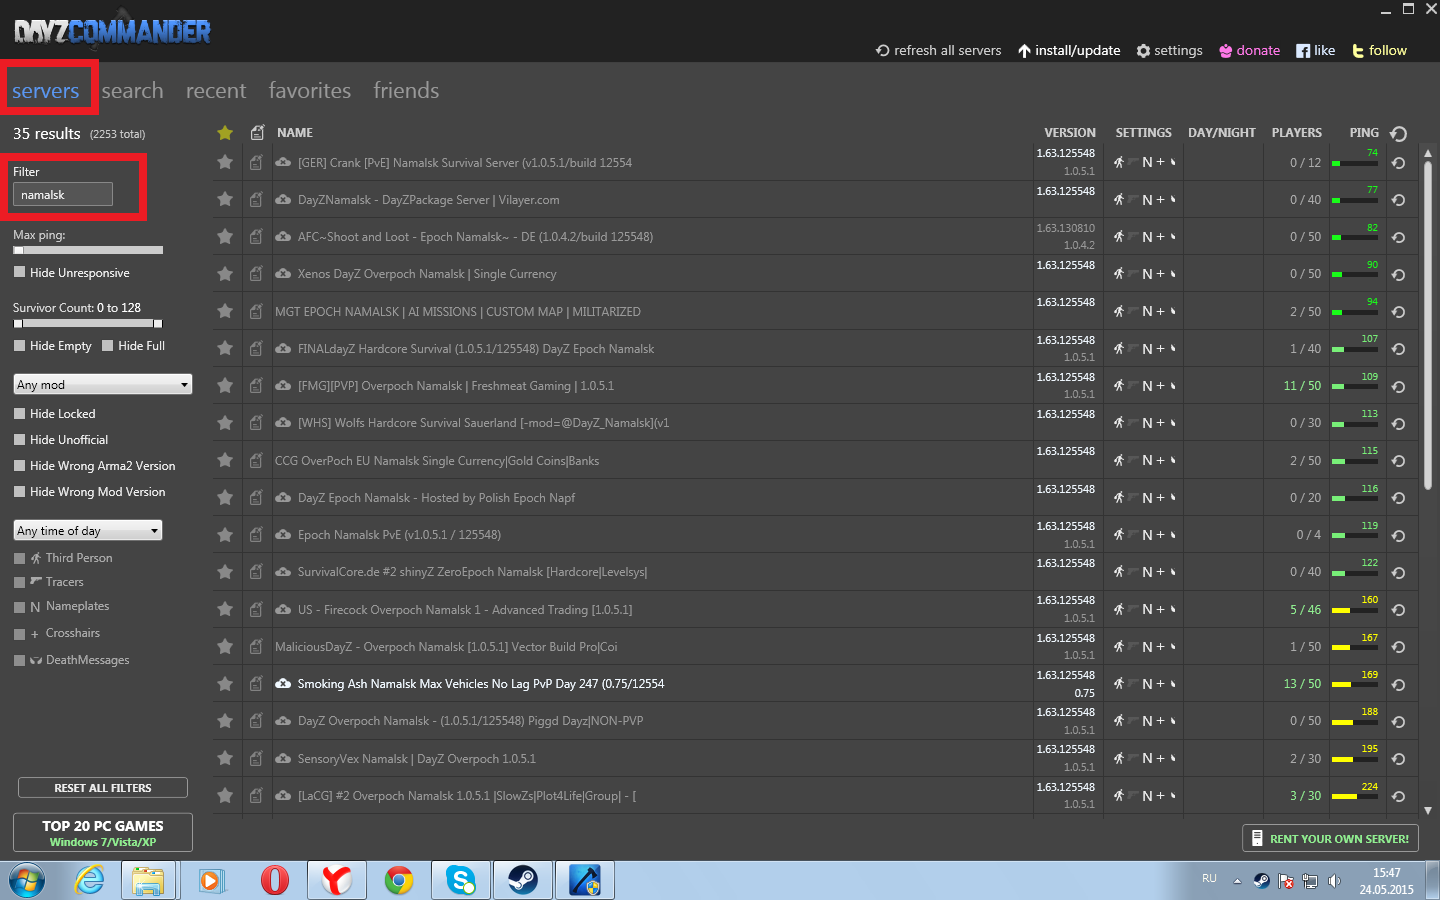Open the Any mod dropdown
1440x900 pixels.
click(103, 384)
